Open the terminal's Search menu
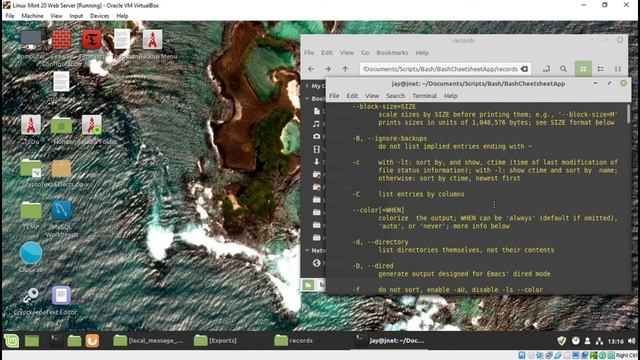640x360 pixels. (x=396, y=96)
